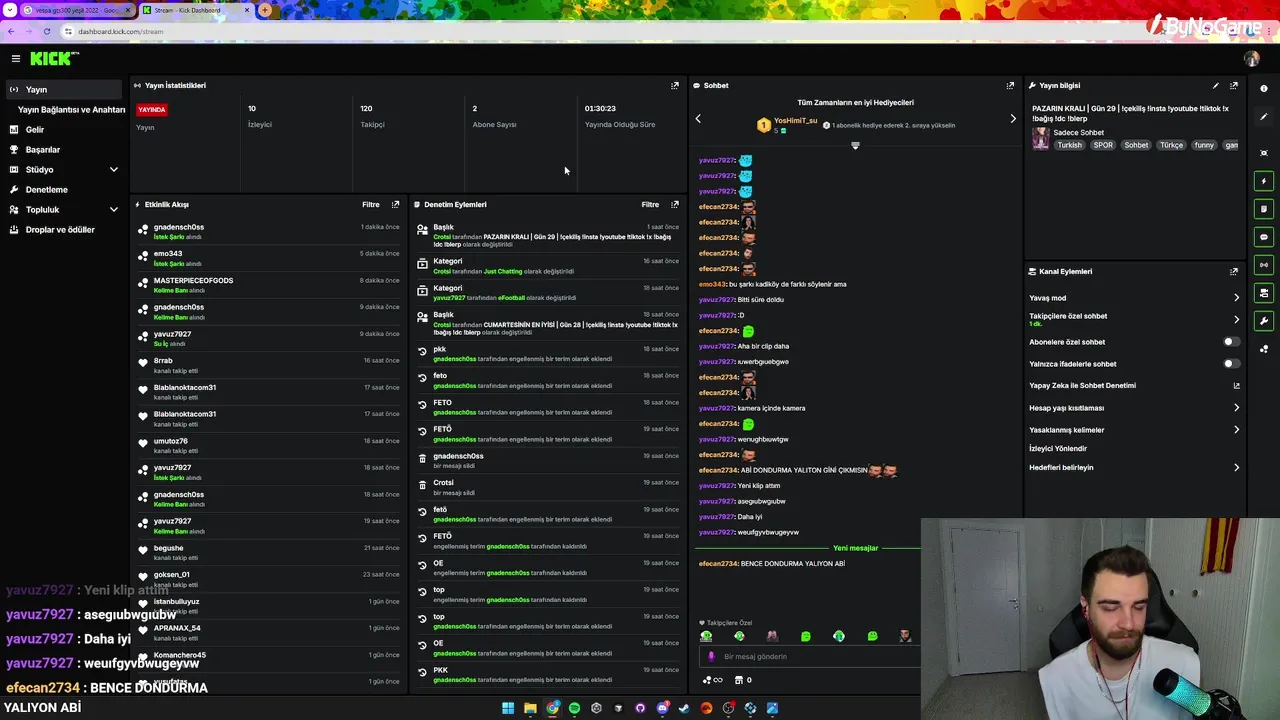Open File Explorer from taskbar
1280x720 pixels.
coord(530,708)
